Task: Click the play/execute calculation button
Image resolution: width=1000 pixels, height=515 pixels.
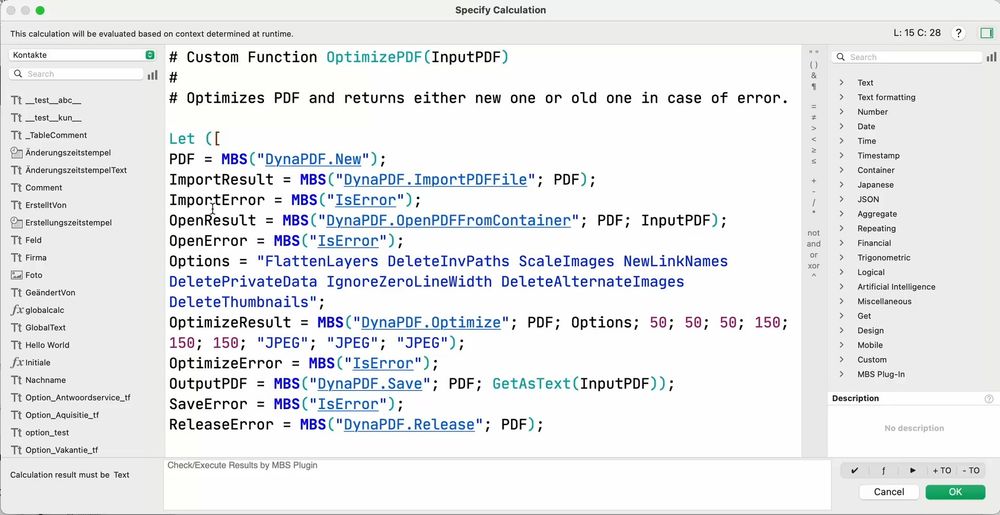Action: 913,470
